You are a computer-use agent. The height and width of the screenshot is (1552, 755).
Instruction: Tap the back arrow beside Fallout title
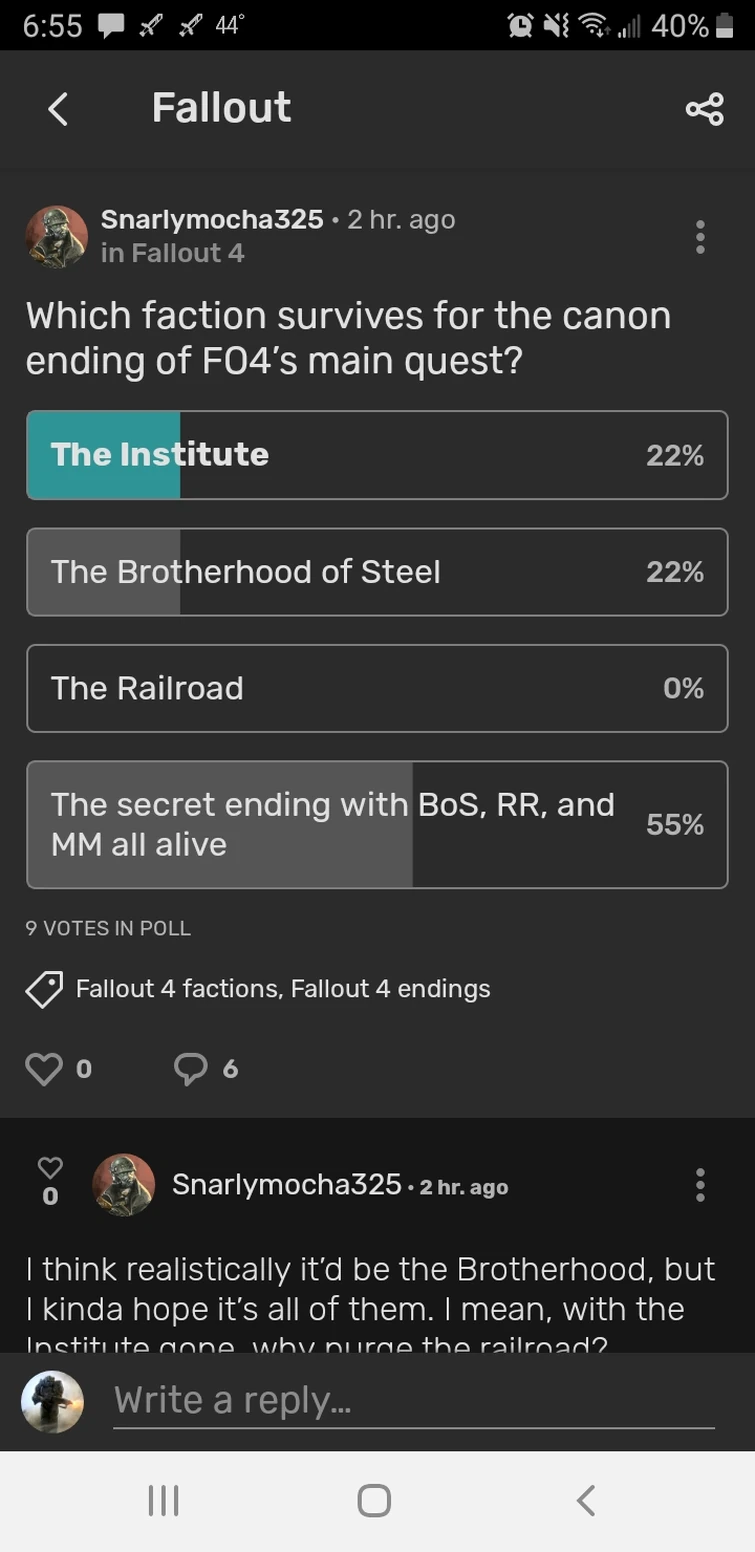tap(58, 109)
